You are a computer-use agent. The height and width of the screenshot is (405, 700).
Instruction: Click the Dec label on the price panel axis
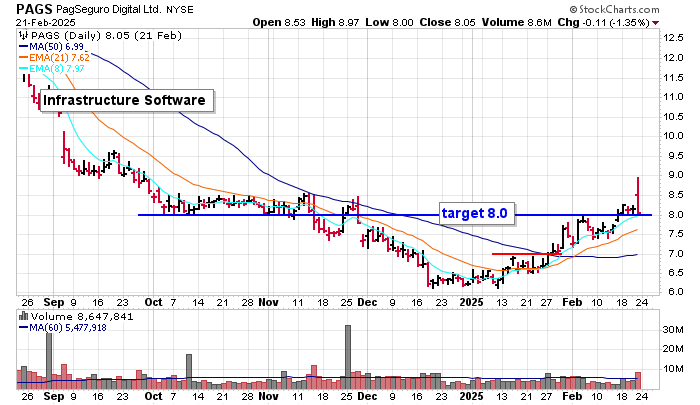(x=367, y=302)
